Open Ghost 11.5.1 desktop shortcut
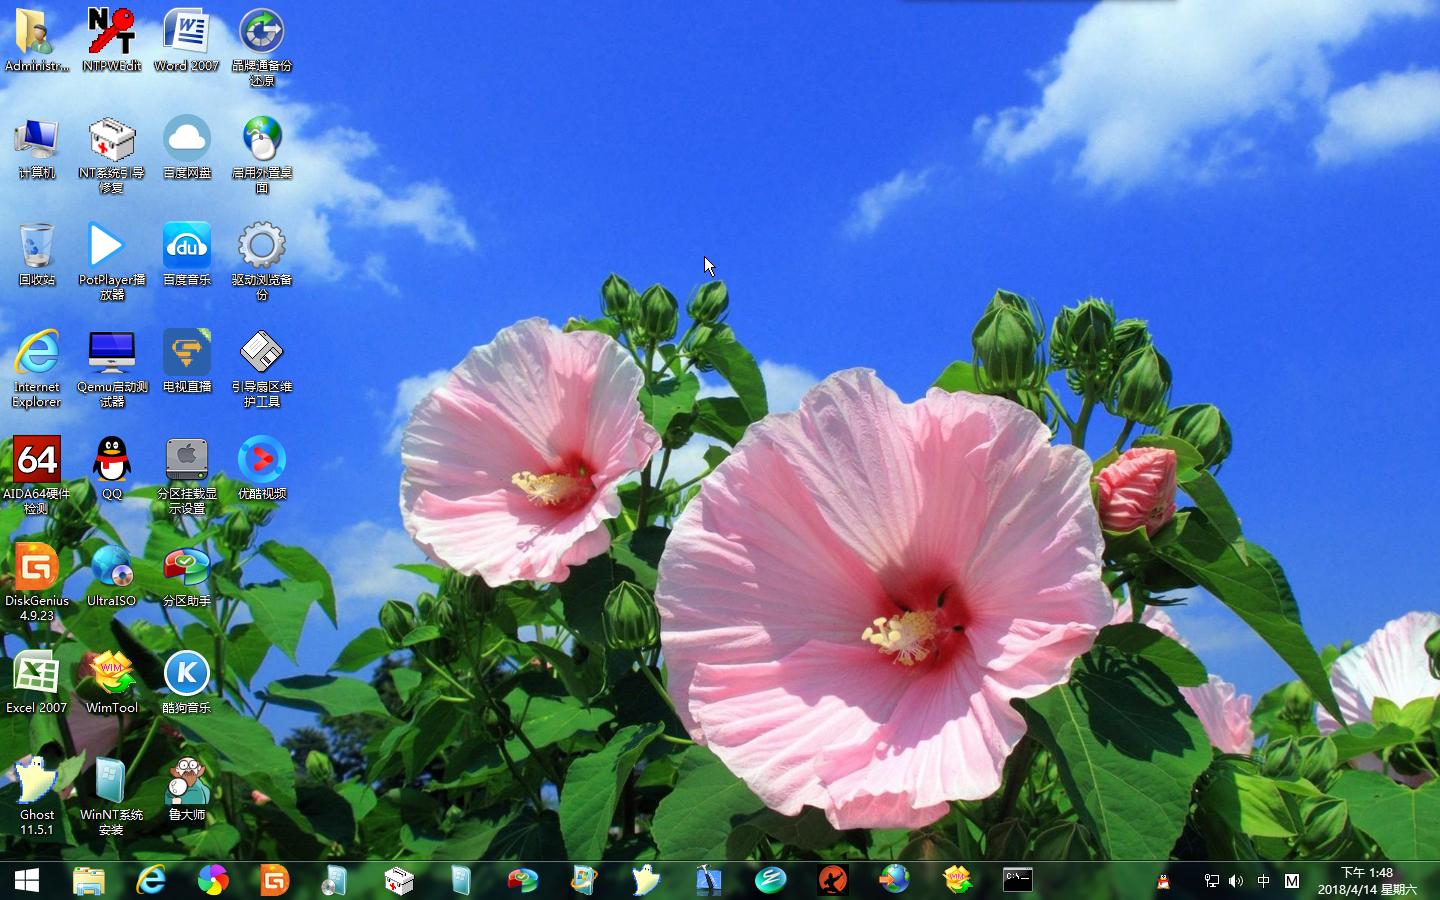1440x900 pixels. point(37,796)
